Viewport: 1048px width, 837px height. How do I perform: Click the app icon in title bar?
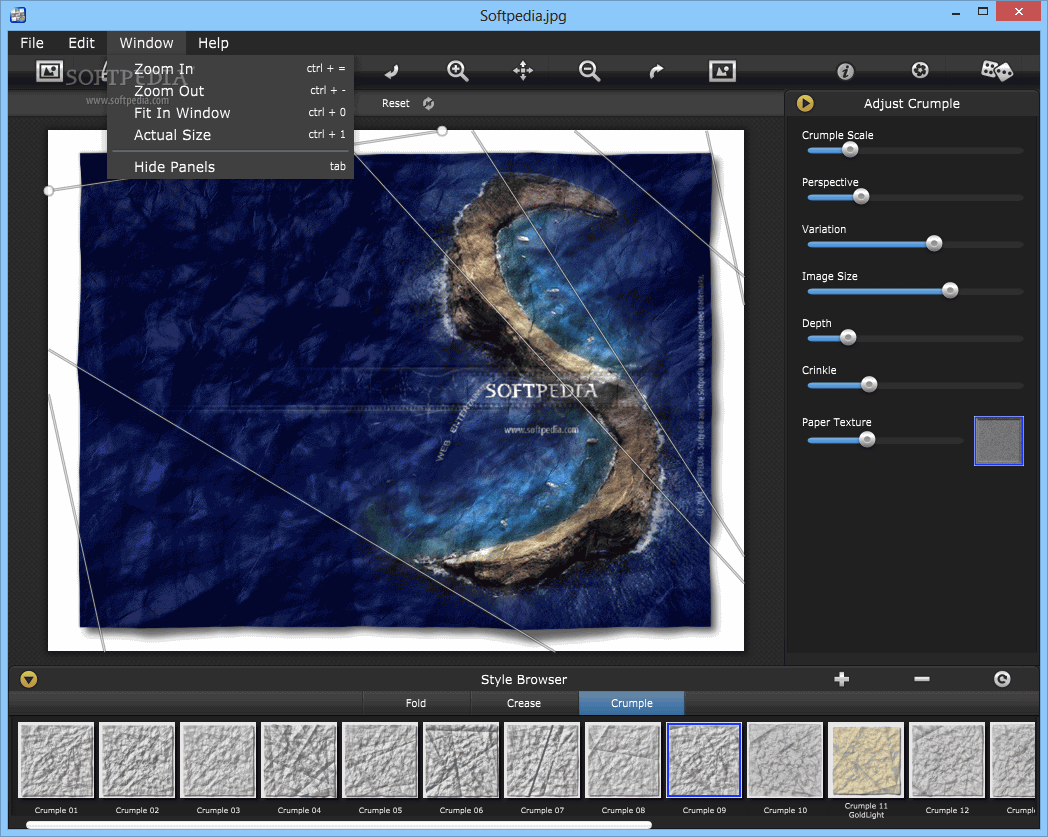pyautogui.click(x=18, y=14)
